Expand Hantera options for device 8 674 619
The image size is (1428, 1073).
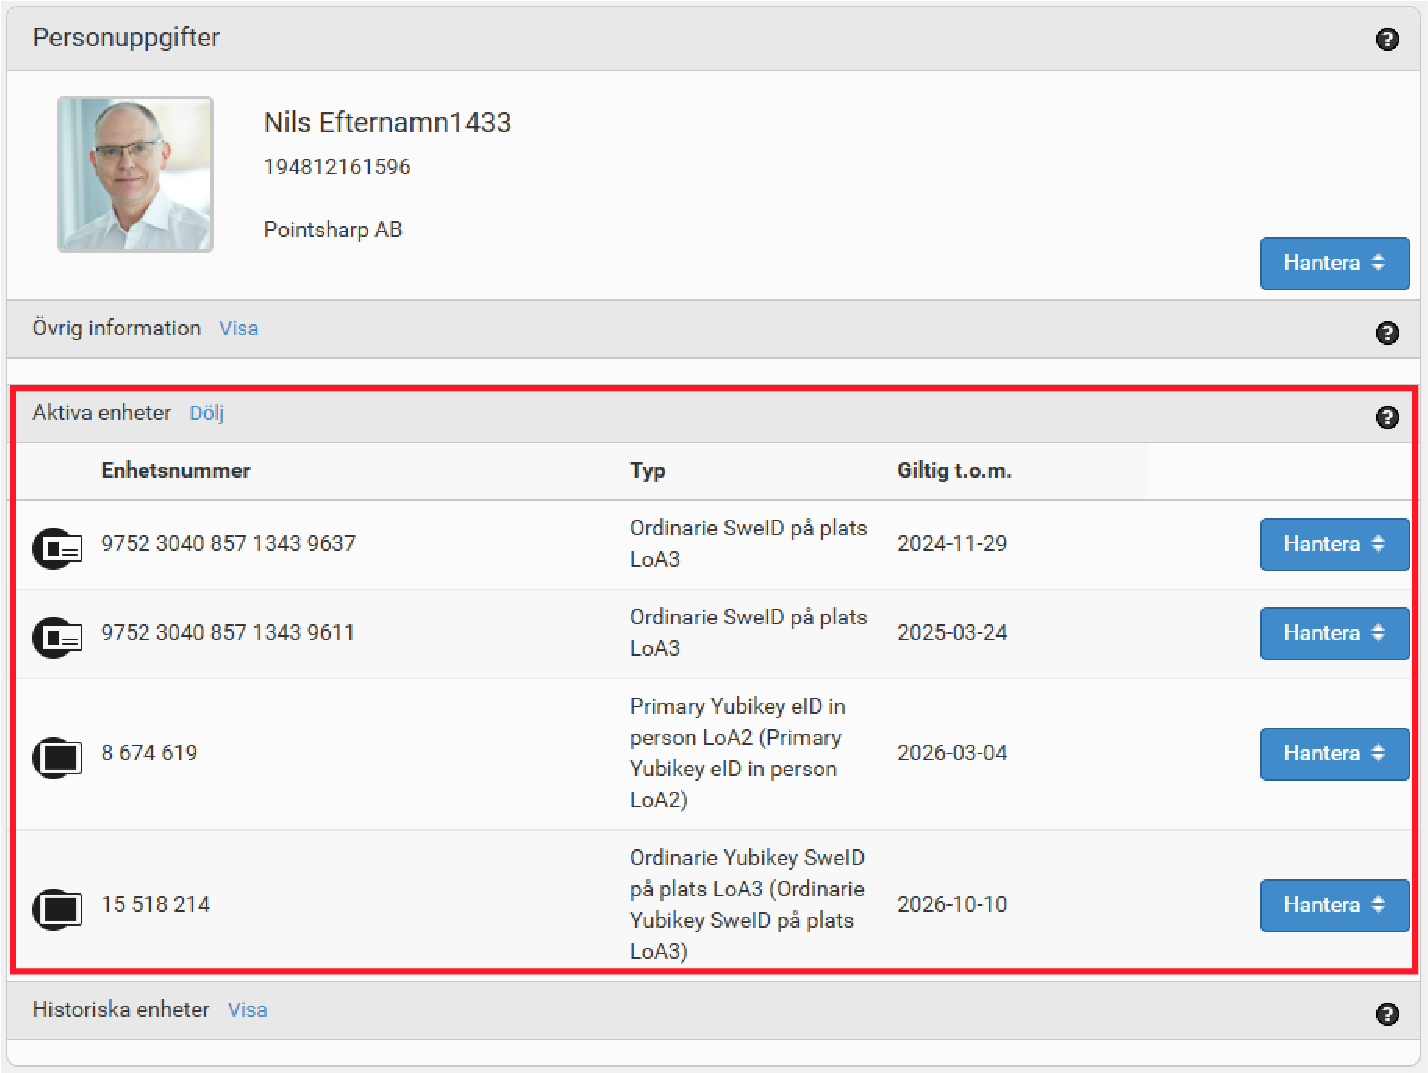tap(1333, 753)
